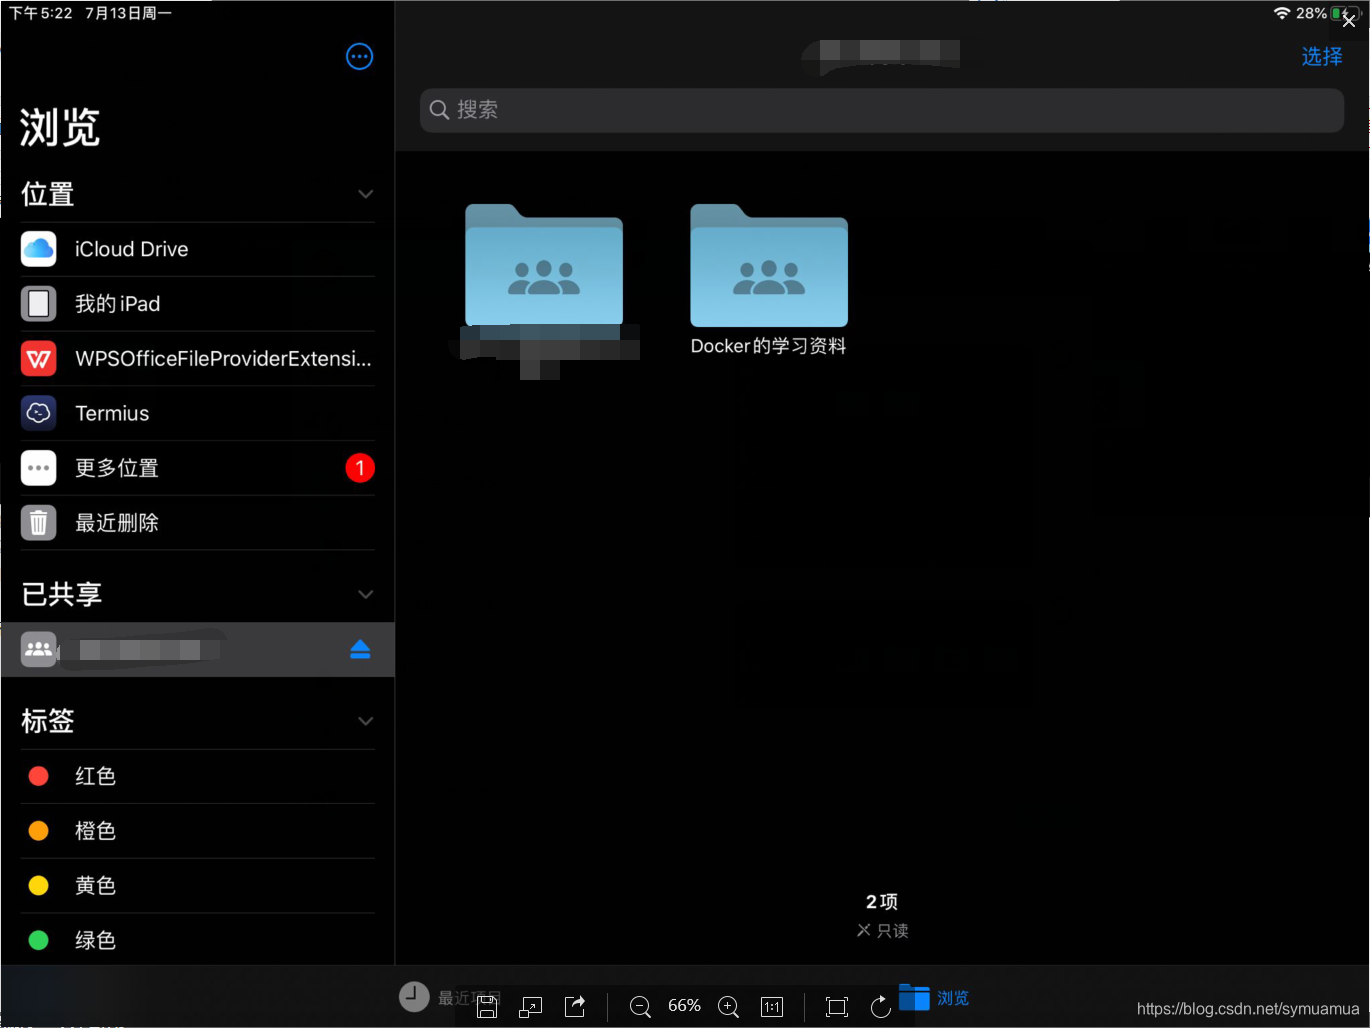Click the save icon in viewer toolbar
Viewport: 1370px width, 1028px height.
[x=487, y=1007]
